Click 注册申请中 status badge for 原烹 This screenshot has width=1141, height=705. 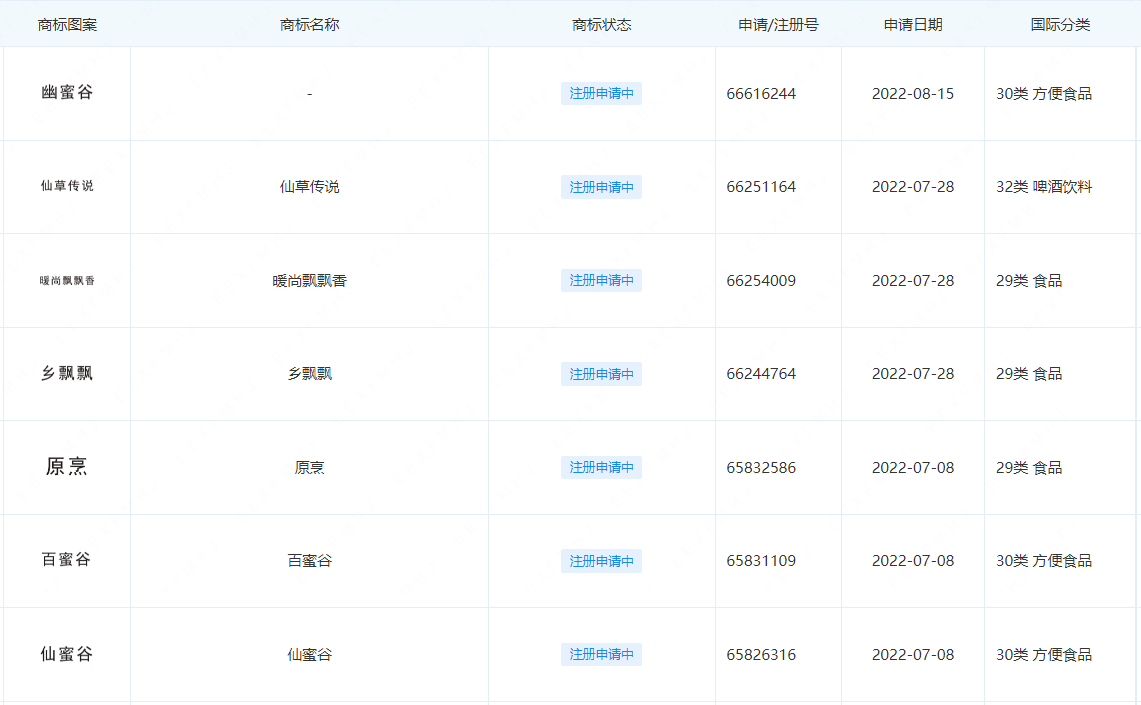click(601, 467)
